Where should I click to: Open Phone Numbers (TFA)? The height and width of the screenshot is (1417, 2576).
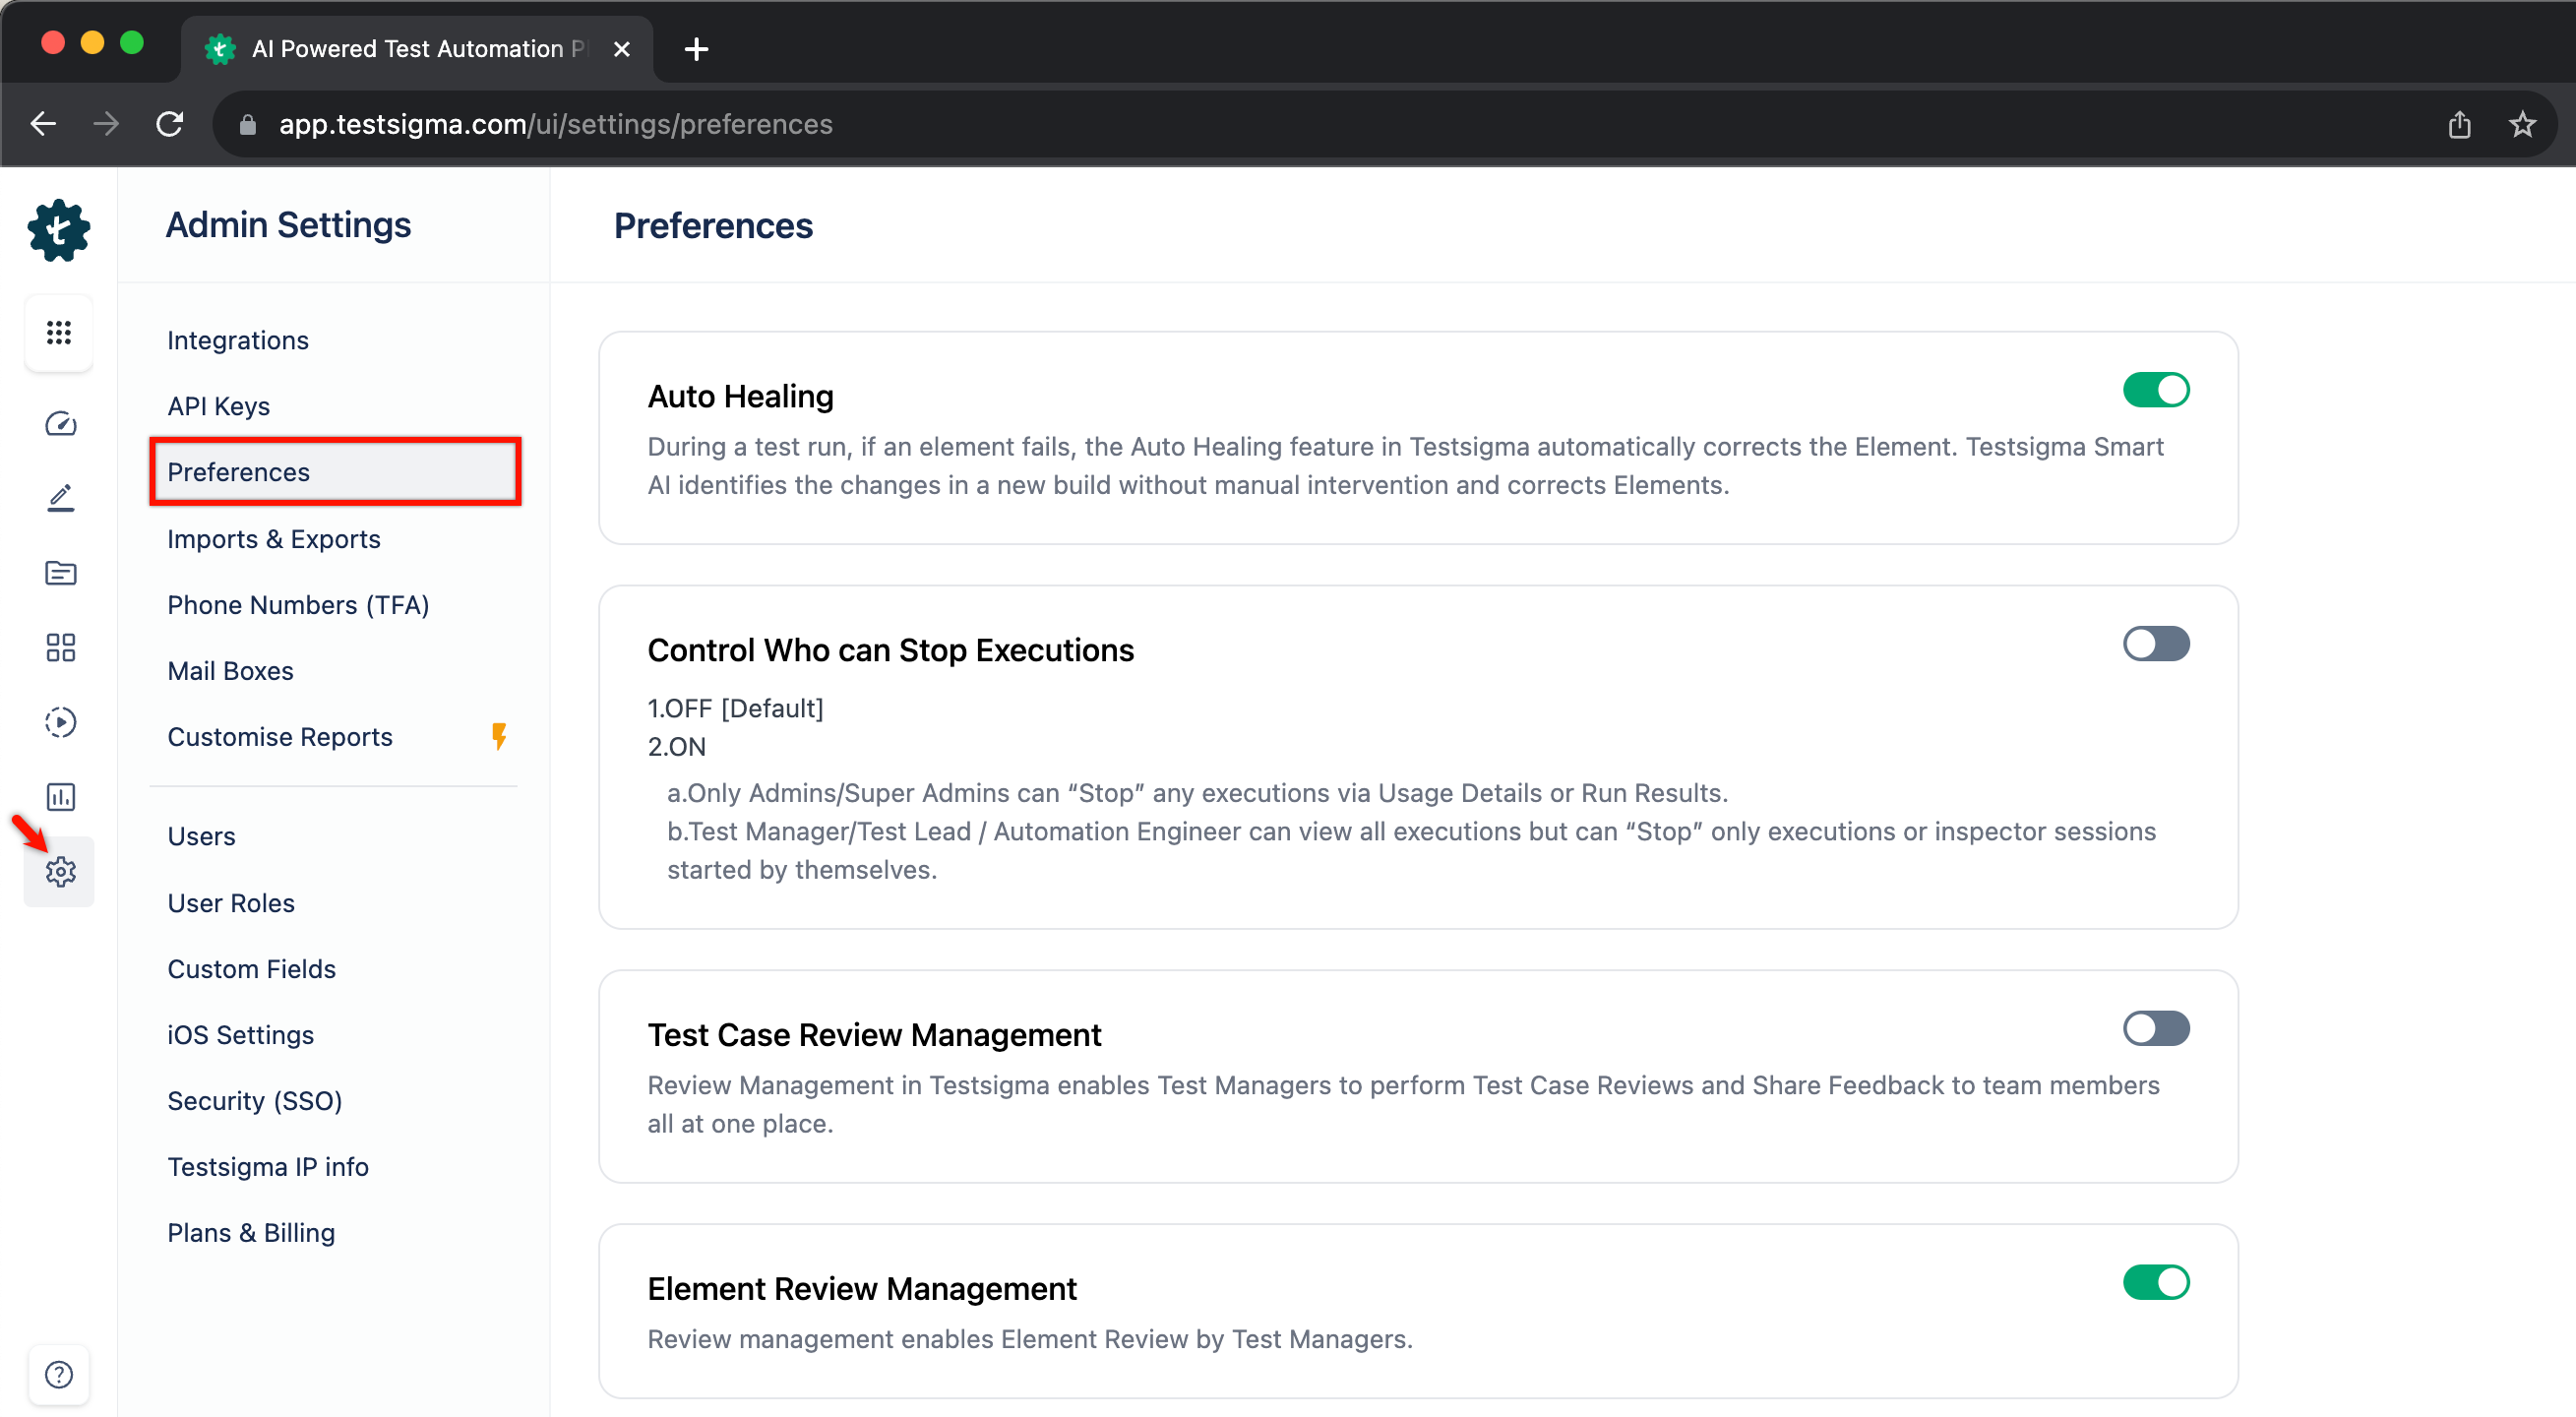(298, 605)
